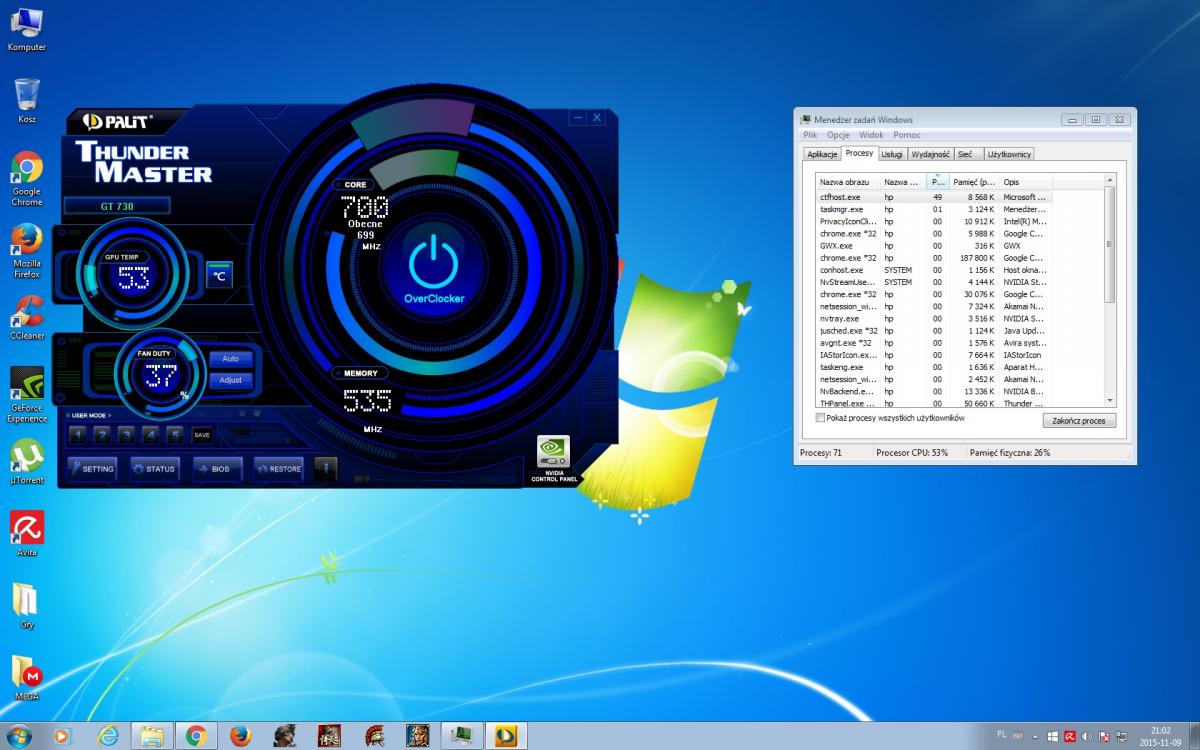This screenshot has width=1200, height=750.
Task: Load user mode profile 1
Action: tap(78, 435)
